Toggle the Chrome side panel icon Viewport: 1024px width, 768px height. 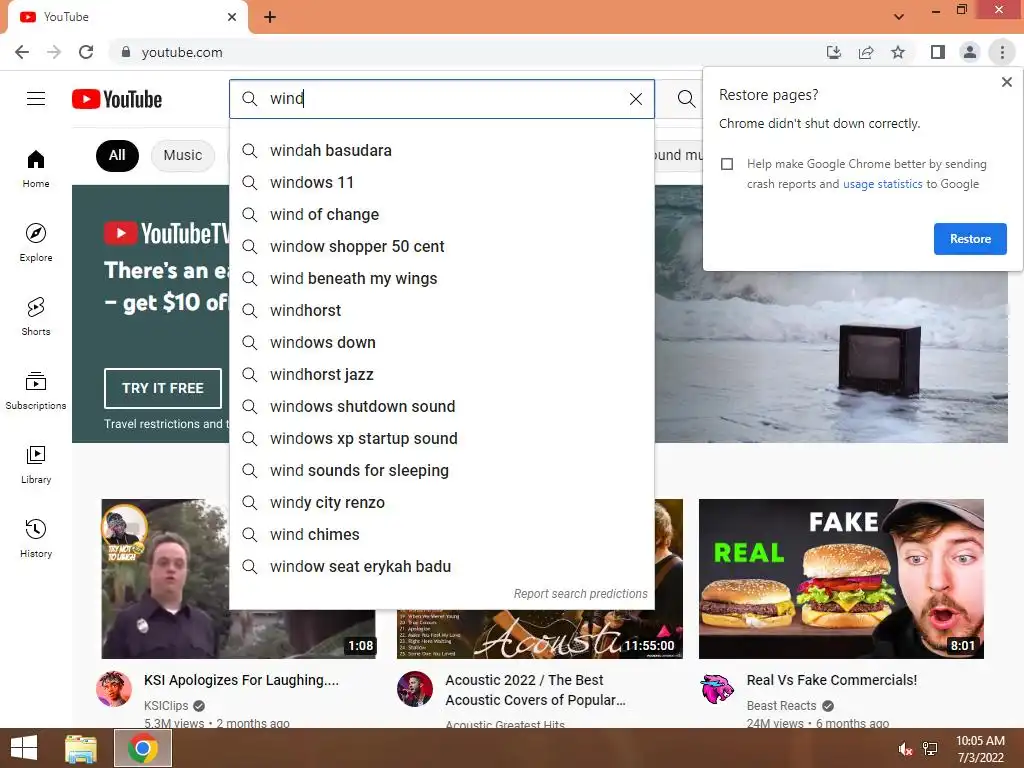point(938,52)
